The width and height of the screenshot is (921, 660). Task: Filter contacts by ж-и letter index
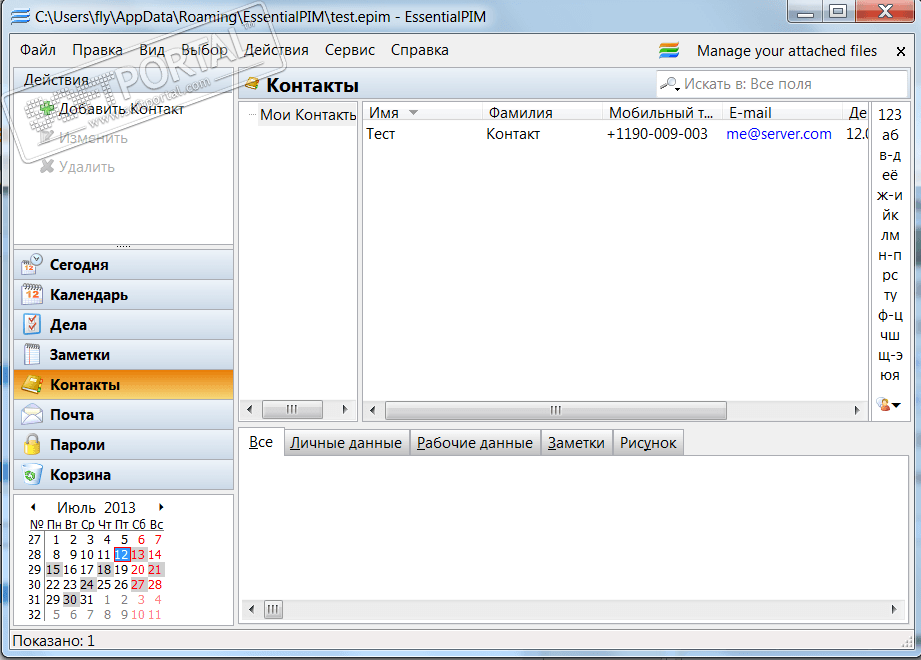[889, 195]
